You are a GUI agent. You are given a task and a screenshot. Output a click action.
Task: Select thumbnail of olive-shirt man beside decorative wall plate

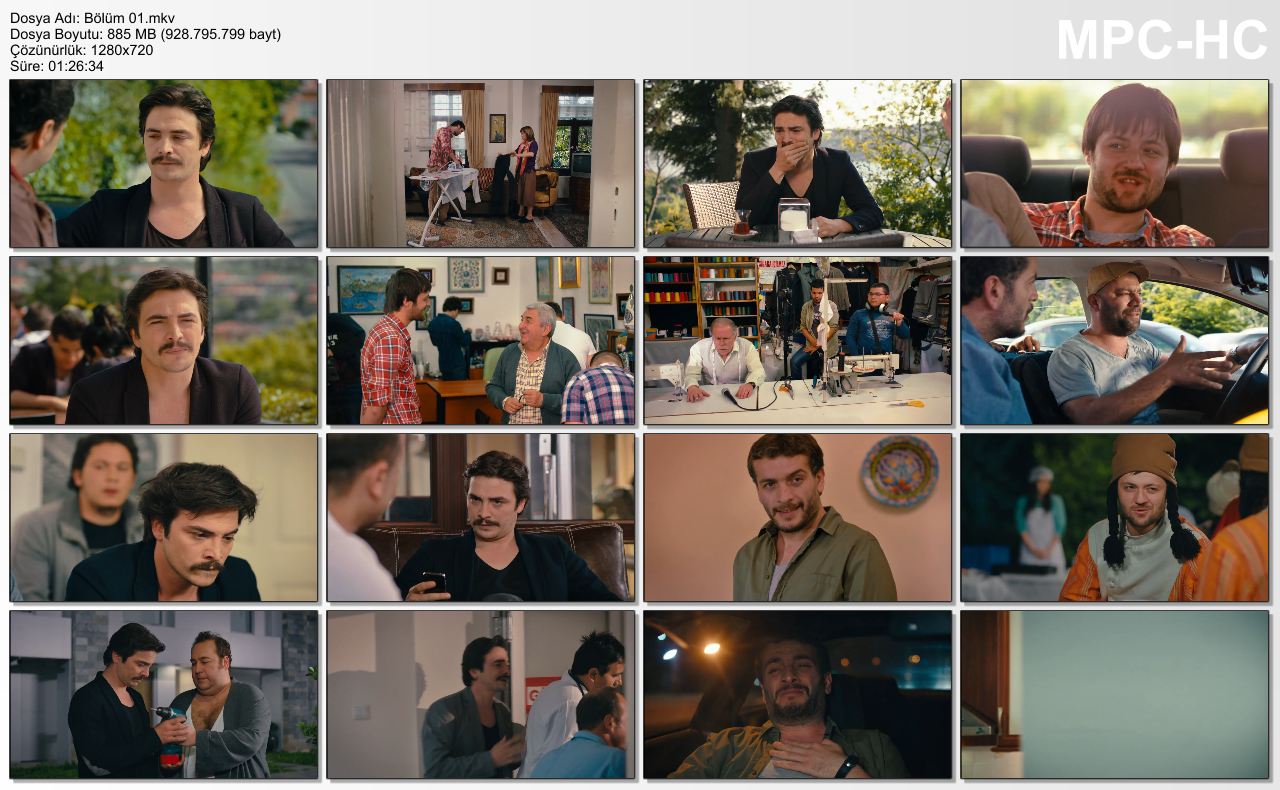click(798, 518)
